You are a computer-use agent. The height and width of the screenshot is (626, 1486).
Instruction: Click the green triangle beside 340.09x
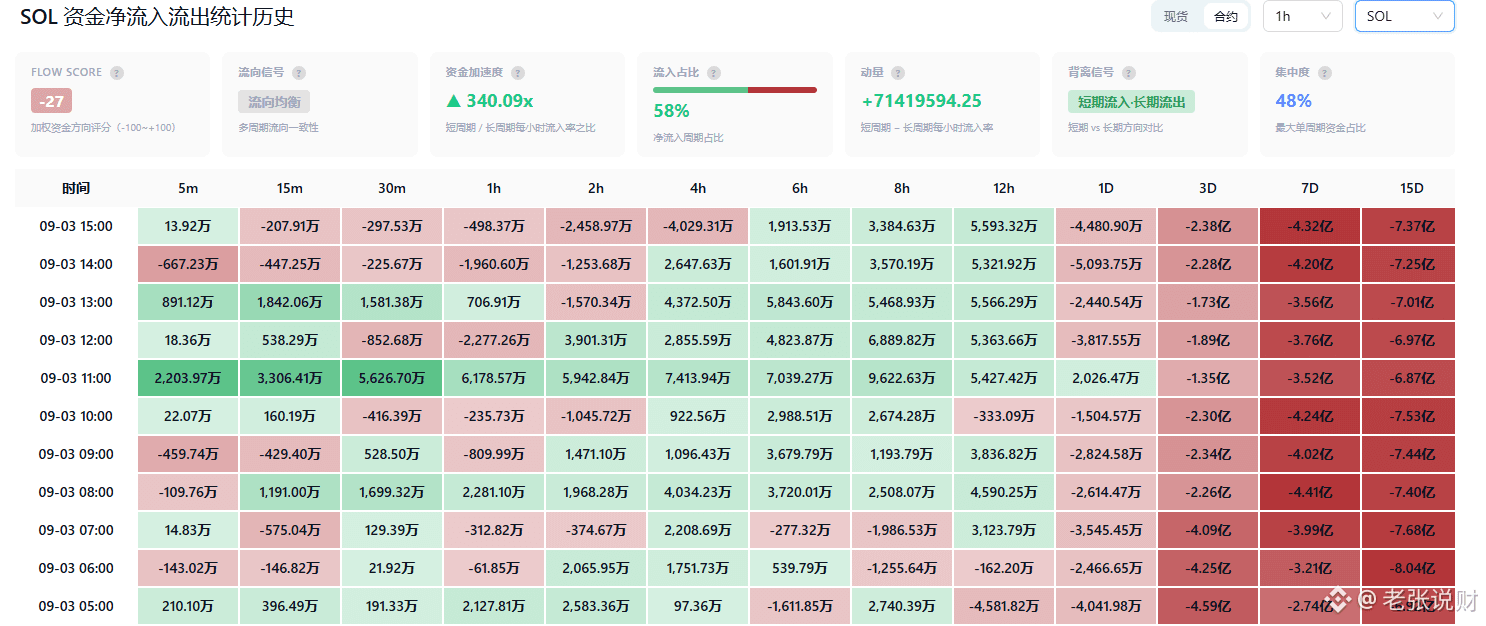point(454,101)
